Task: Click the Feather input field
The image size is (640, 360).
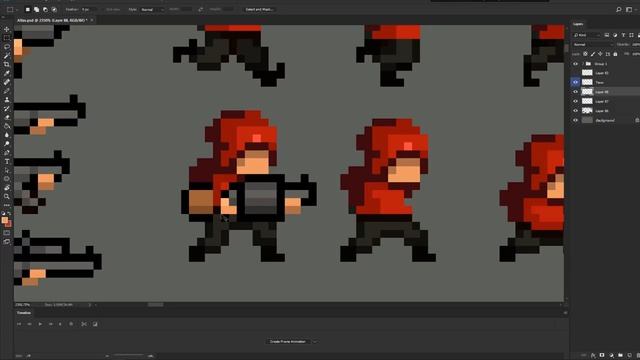Action: tap(88, 9)
